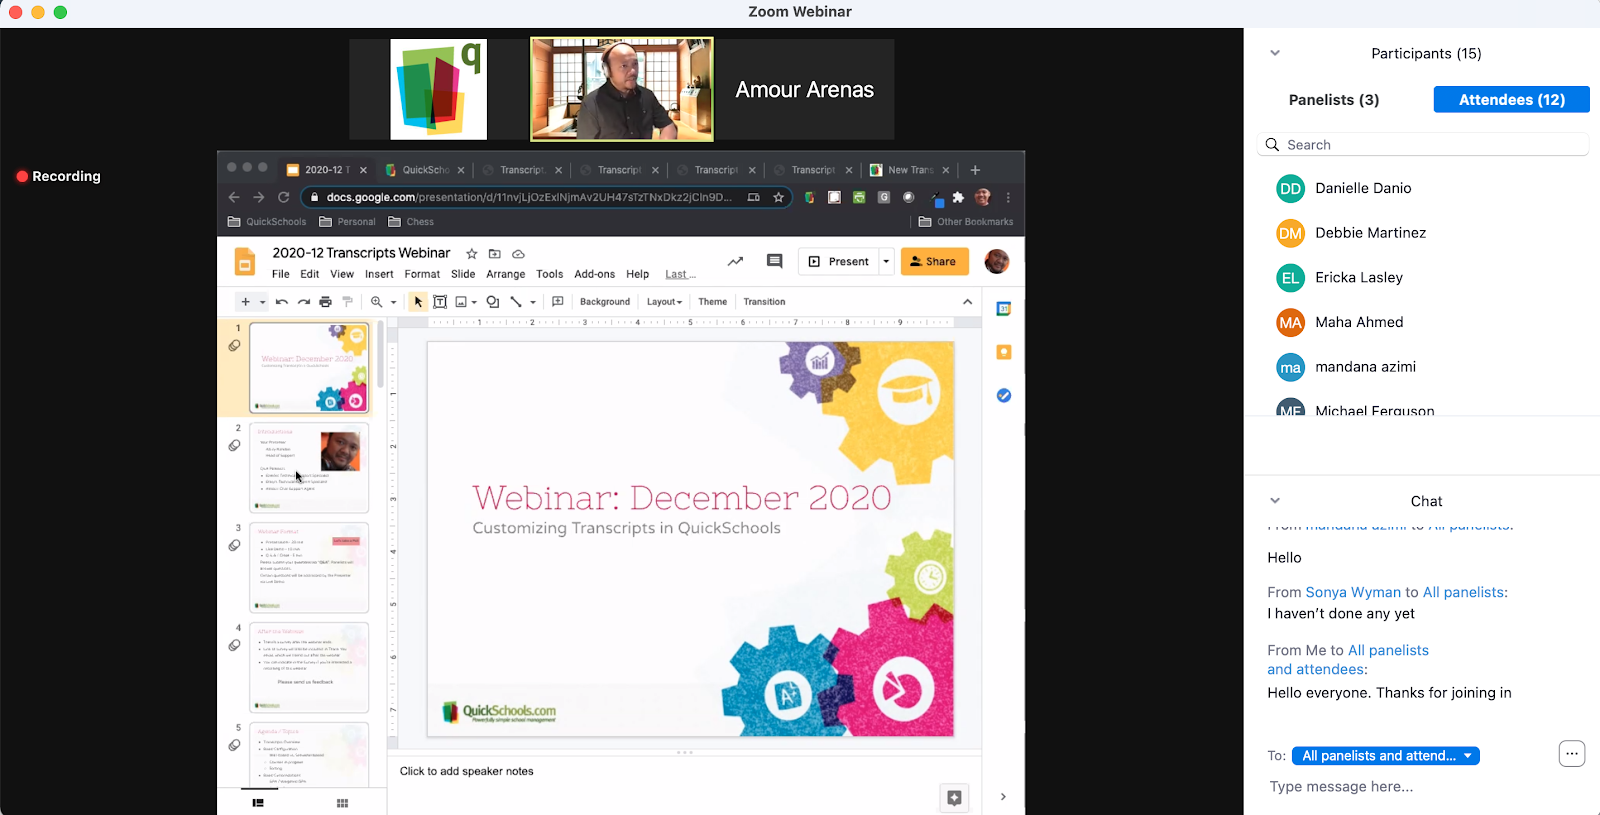The image size is (1600, 815).
Task: Open the new slide layout dropdown arrow
Action: point(263,302)
